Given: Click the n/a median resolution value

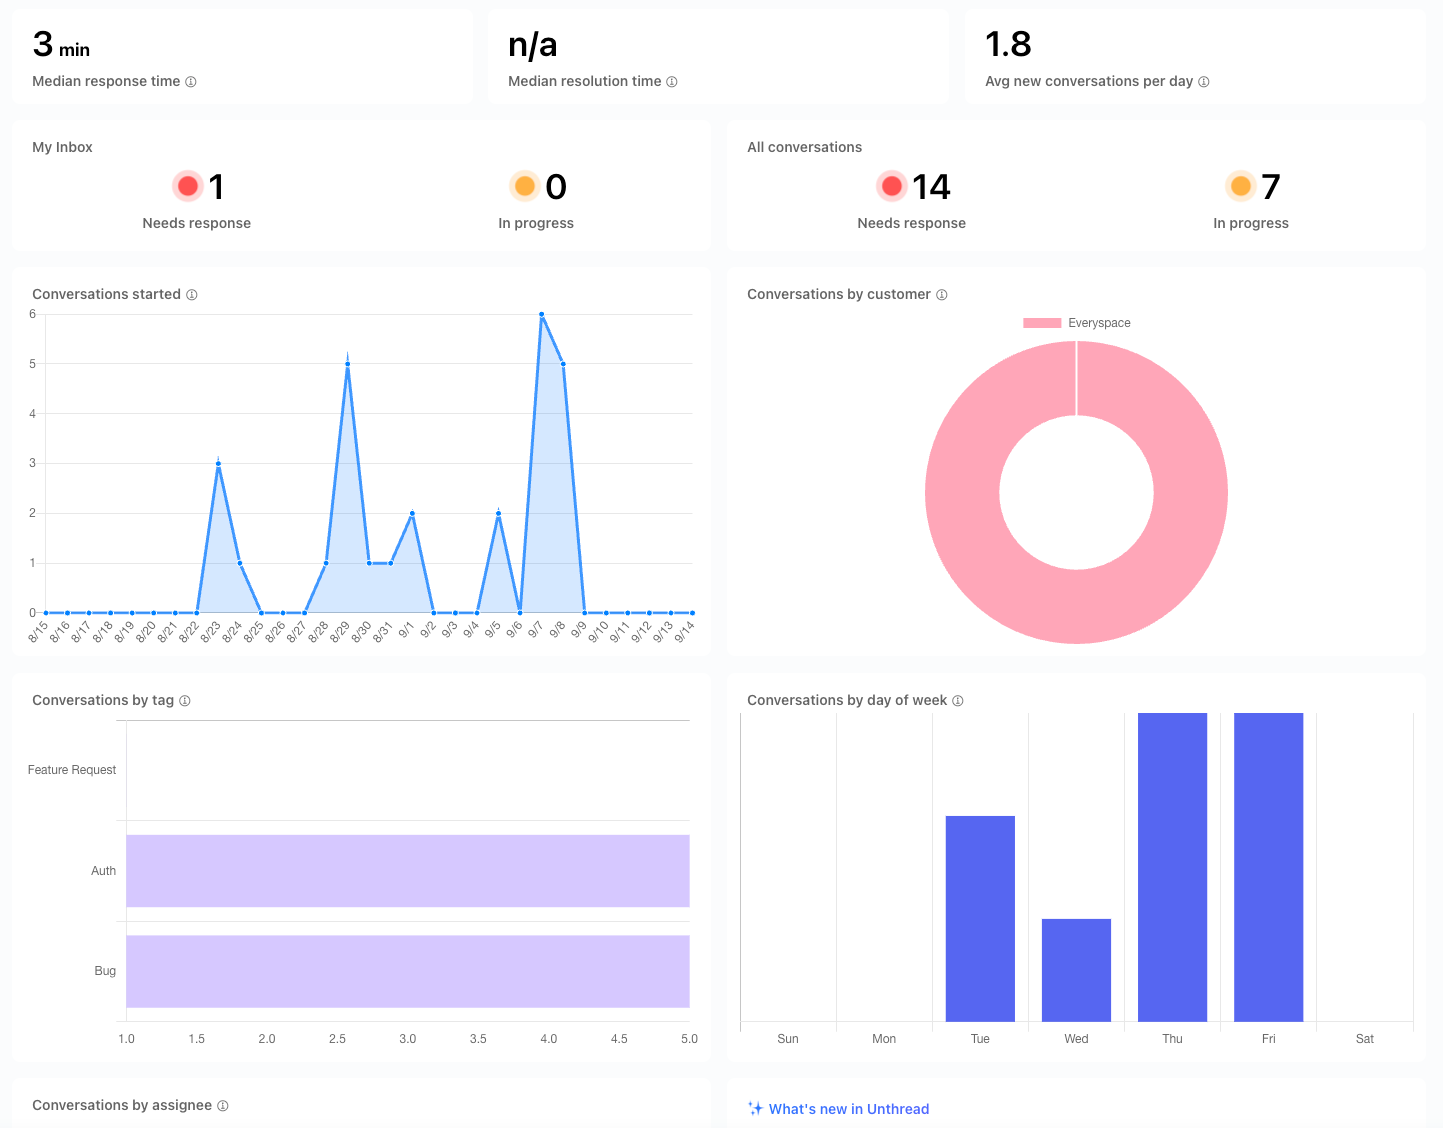Looking at the screenshot, I should (532, 45).
